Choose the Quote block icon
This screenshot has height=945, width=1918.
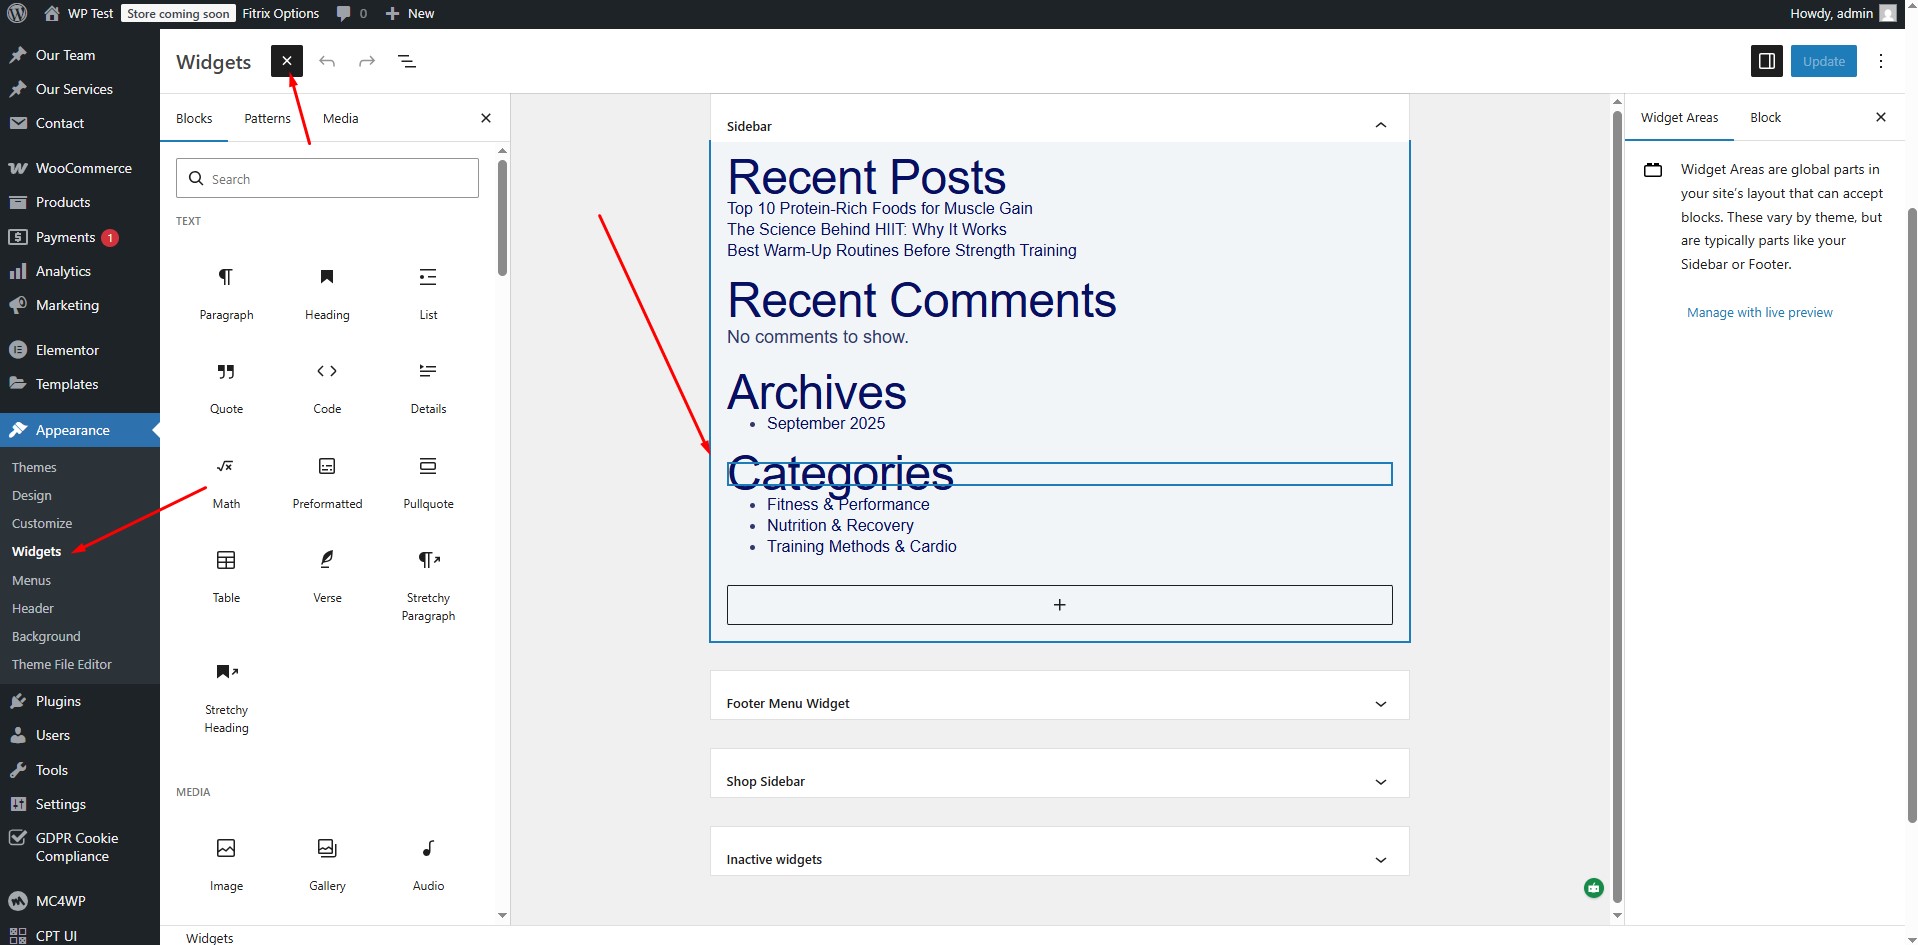point(226,372)
